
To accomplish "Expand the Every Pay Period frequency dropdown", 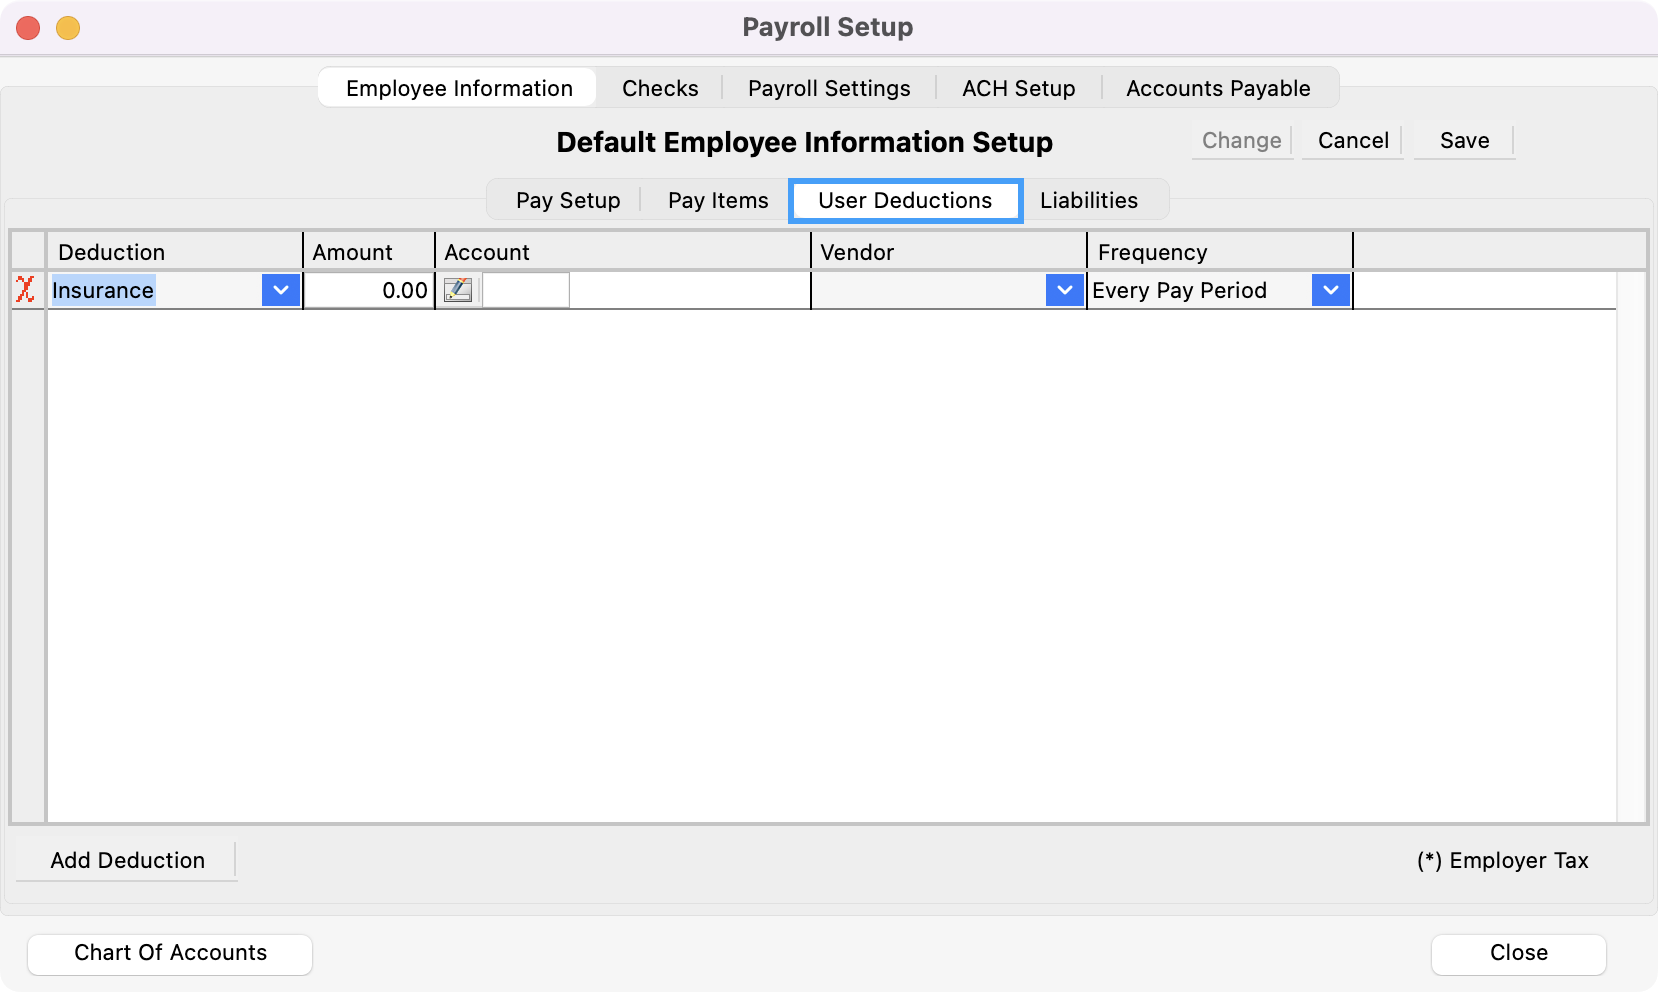I will click(1331, 290).
